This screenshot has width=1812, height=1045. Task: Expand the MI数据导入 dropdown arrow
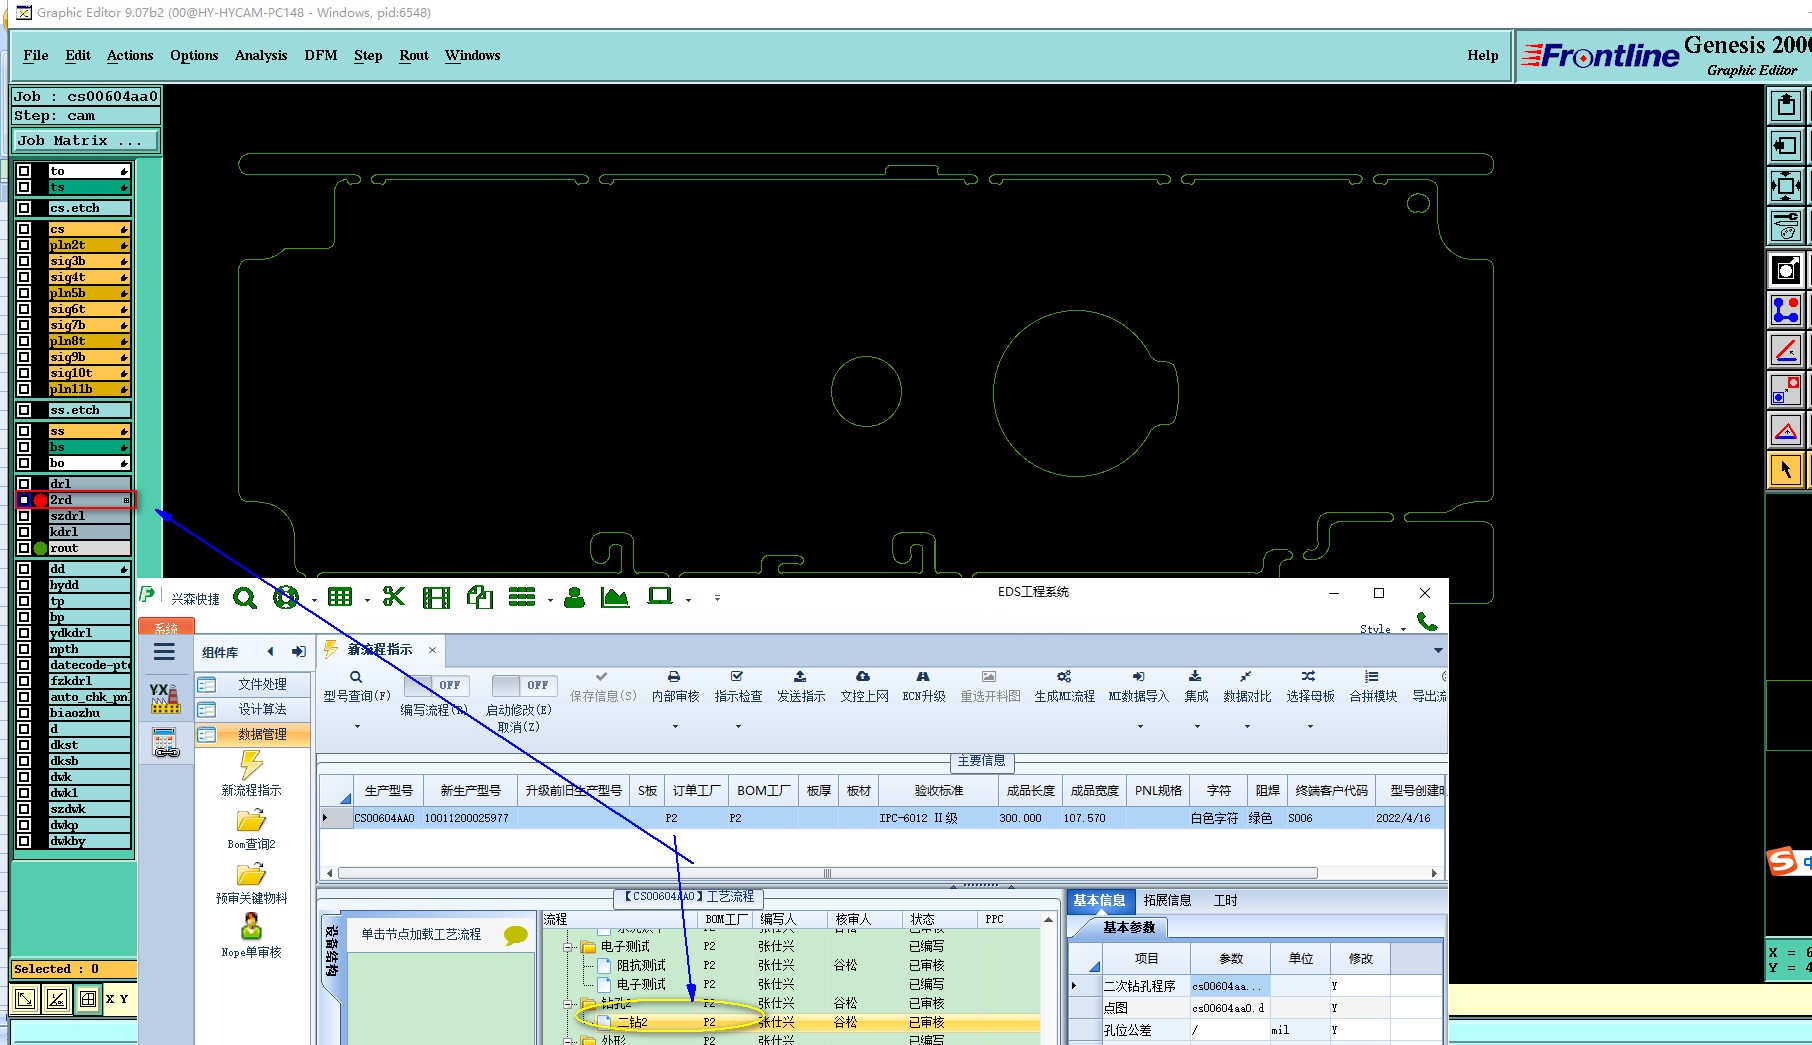[1139, 727]
